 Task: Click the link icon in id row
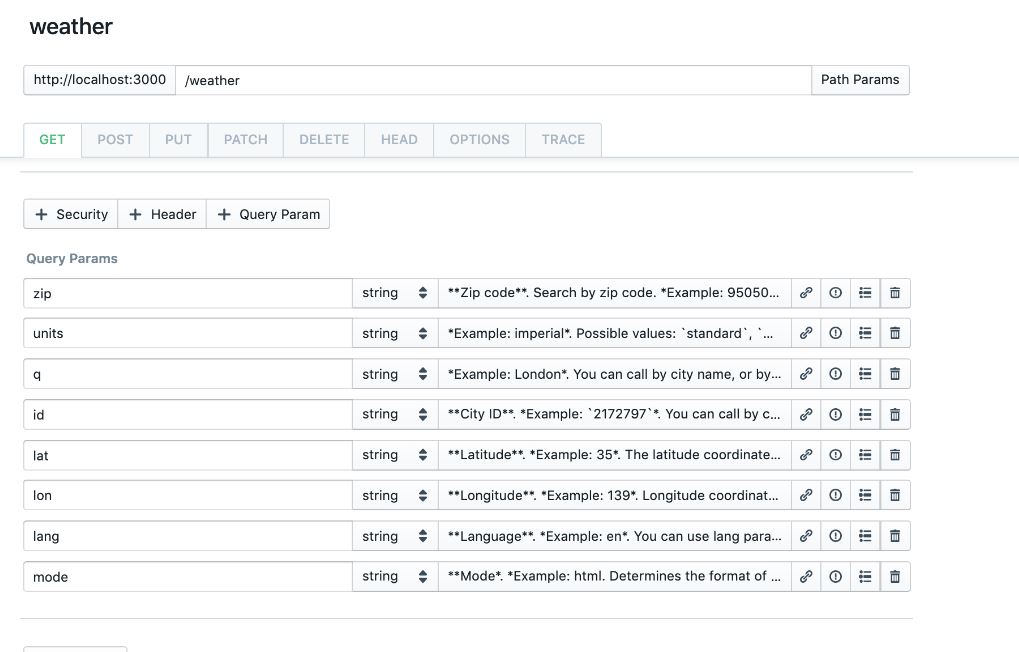pos(806,415)
